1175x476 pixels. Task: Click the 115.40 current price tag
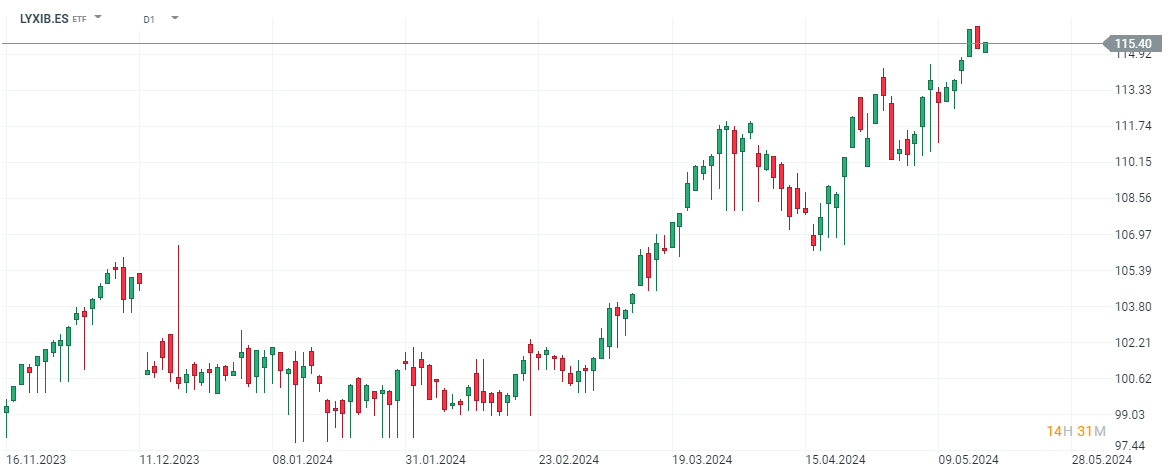[x=1133, y=43]
